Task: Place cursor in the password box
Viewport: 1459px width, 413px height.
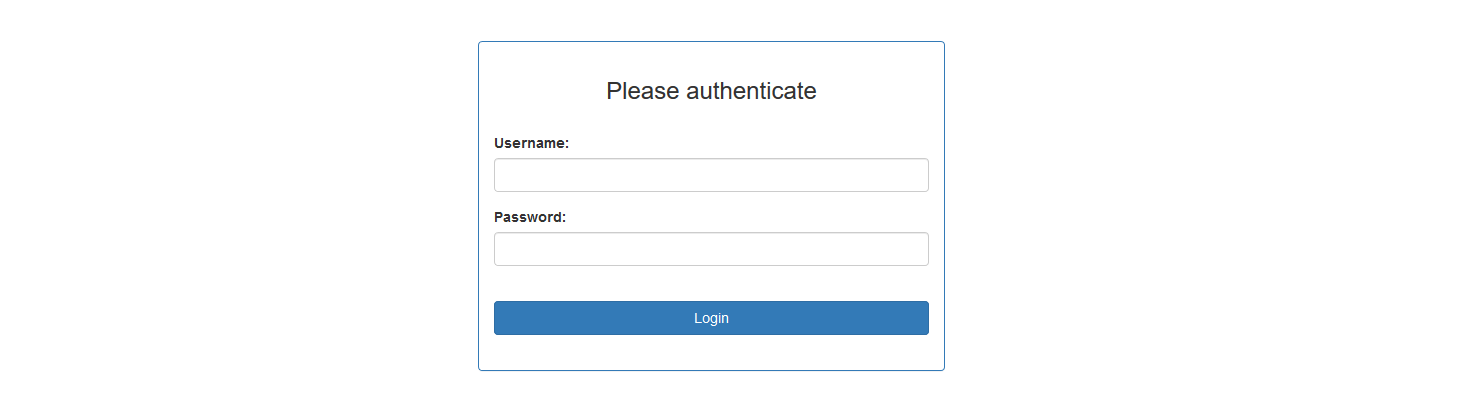Action: (x=711, y=249)
